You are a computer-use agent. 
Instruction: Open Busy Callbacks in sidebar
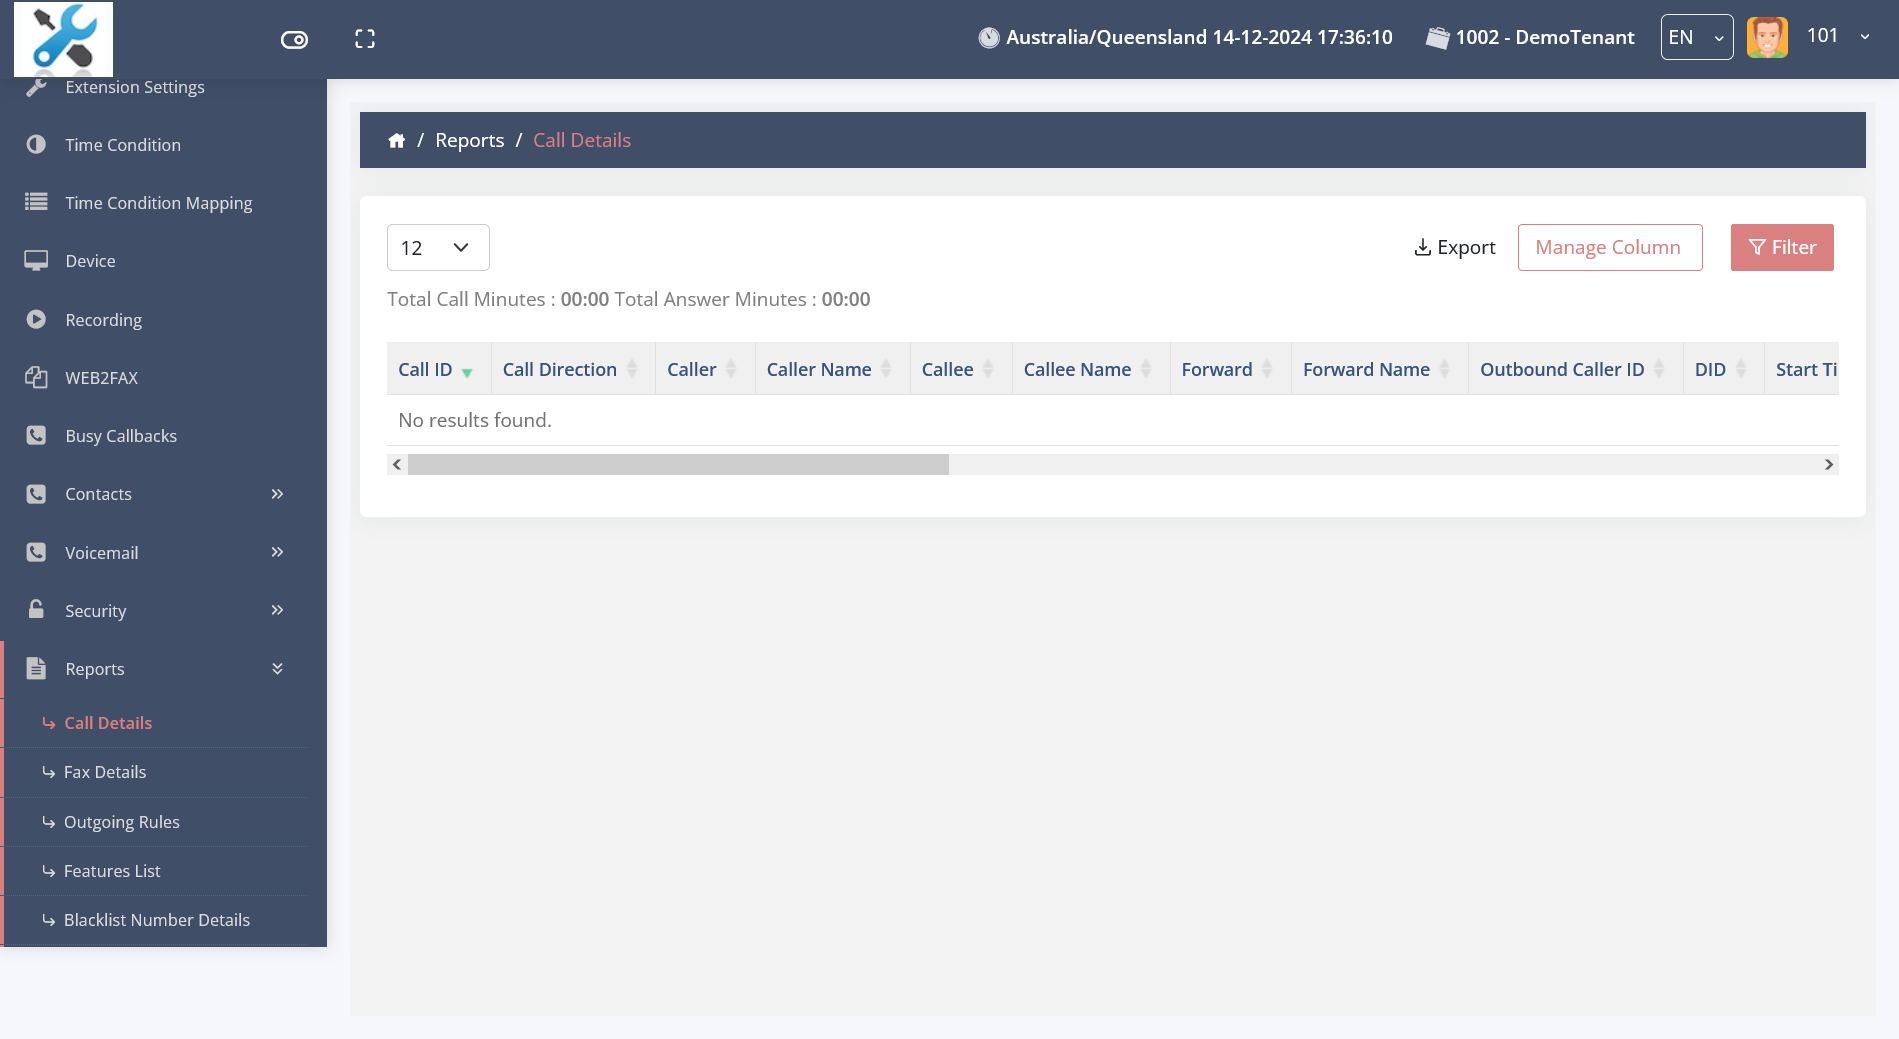pos(120,436)
